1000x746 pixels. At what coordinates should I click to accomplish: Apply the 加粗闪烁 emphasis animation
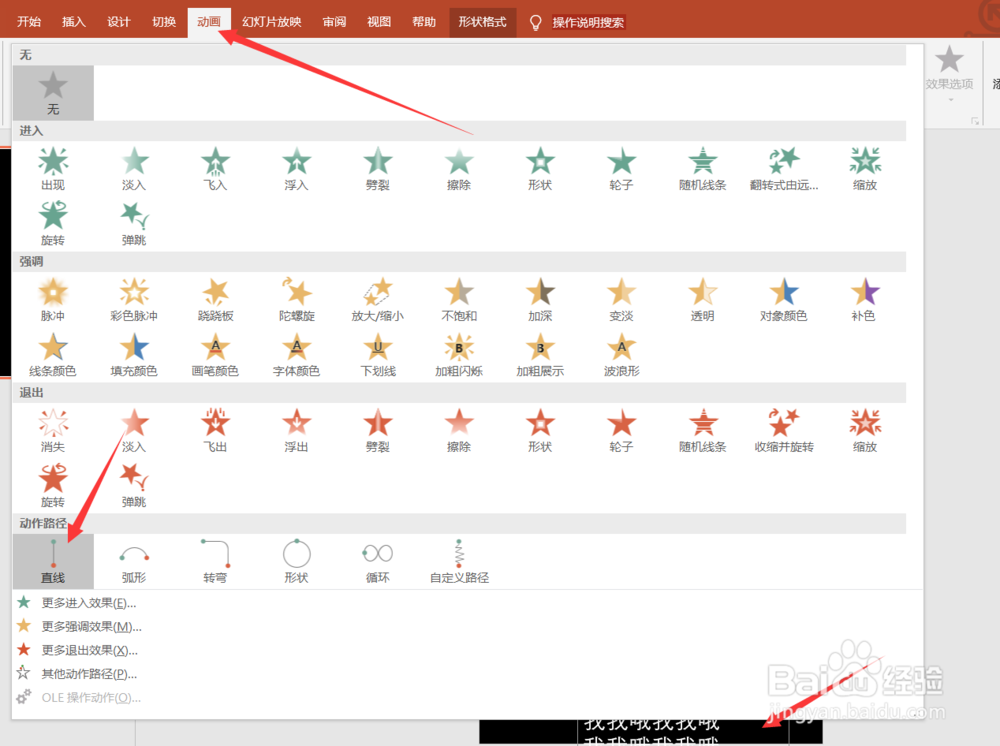pyautogui.click(x=459, y=354)
